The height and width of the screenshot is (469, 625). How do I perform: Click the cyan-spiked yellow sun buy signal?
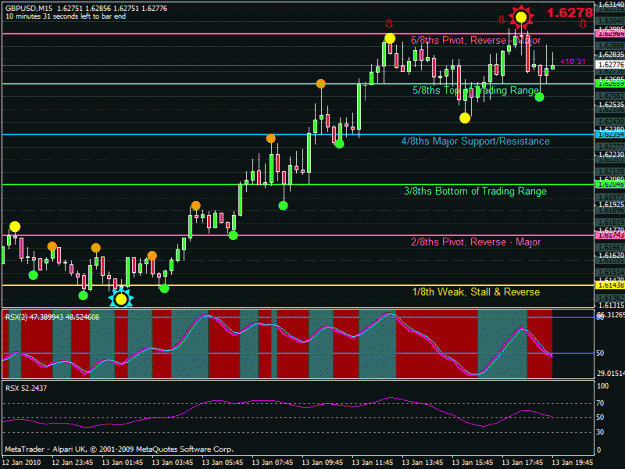click(121, 299)
